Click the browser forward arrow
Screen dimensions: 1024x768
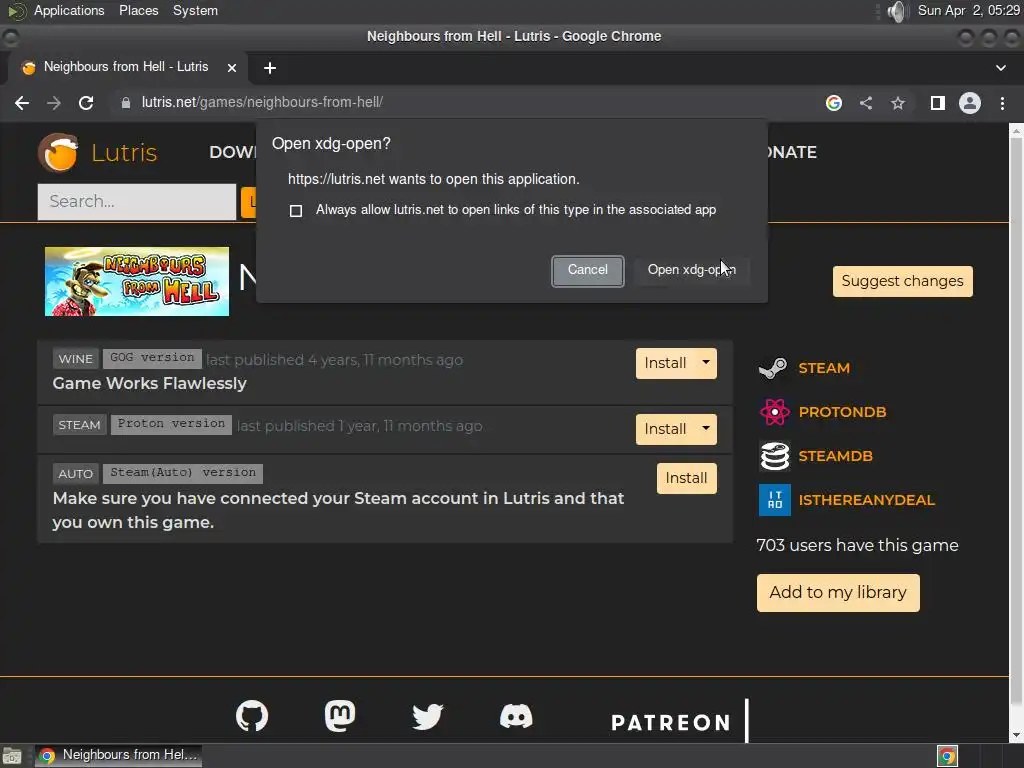[54, 103]
